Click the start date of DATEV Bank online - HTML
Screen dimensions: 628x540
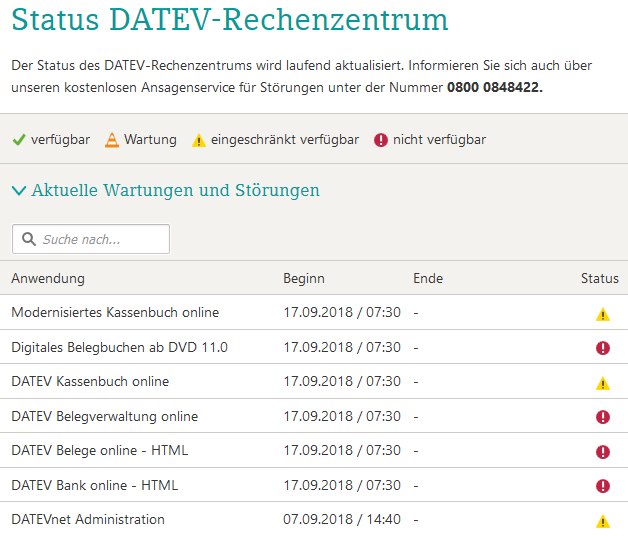342,486
